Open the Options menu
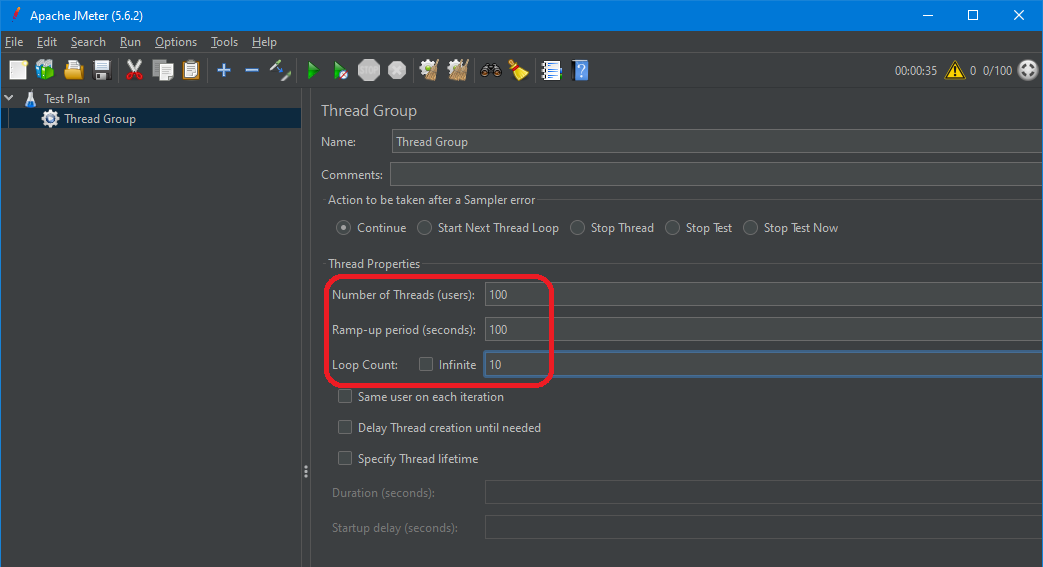This screenshot has width=1043, height=567. tap(176, 42)
